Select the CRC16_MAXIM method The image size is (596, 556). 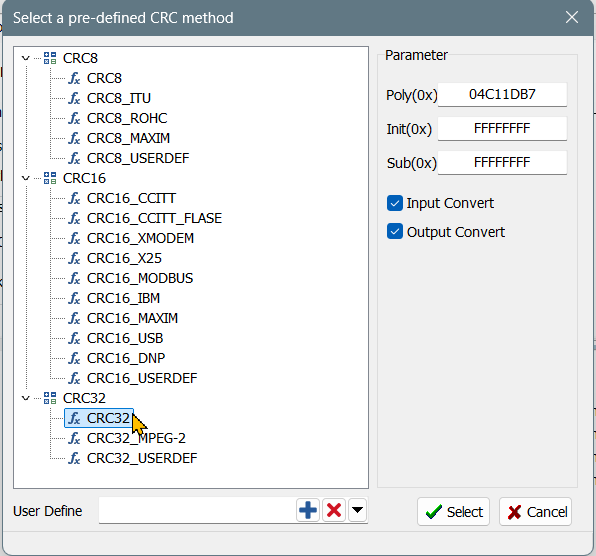coord(132,318)
